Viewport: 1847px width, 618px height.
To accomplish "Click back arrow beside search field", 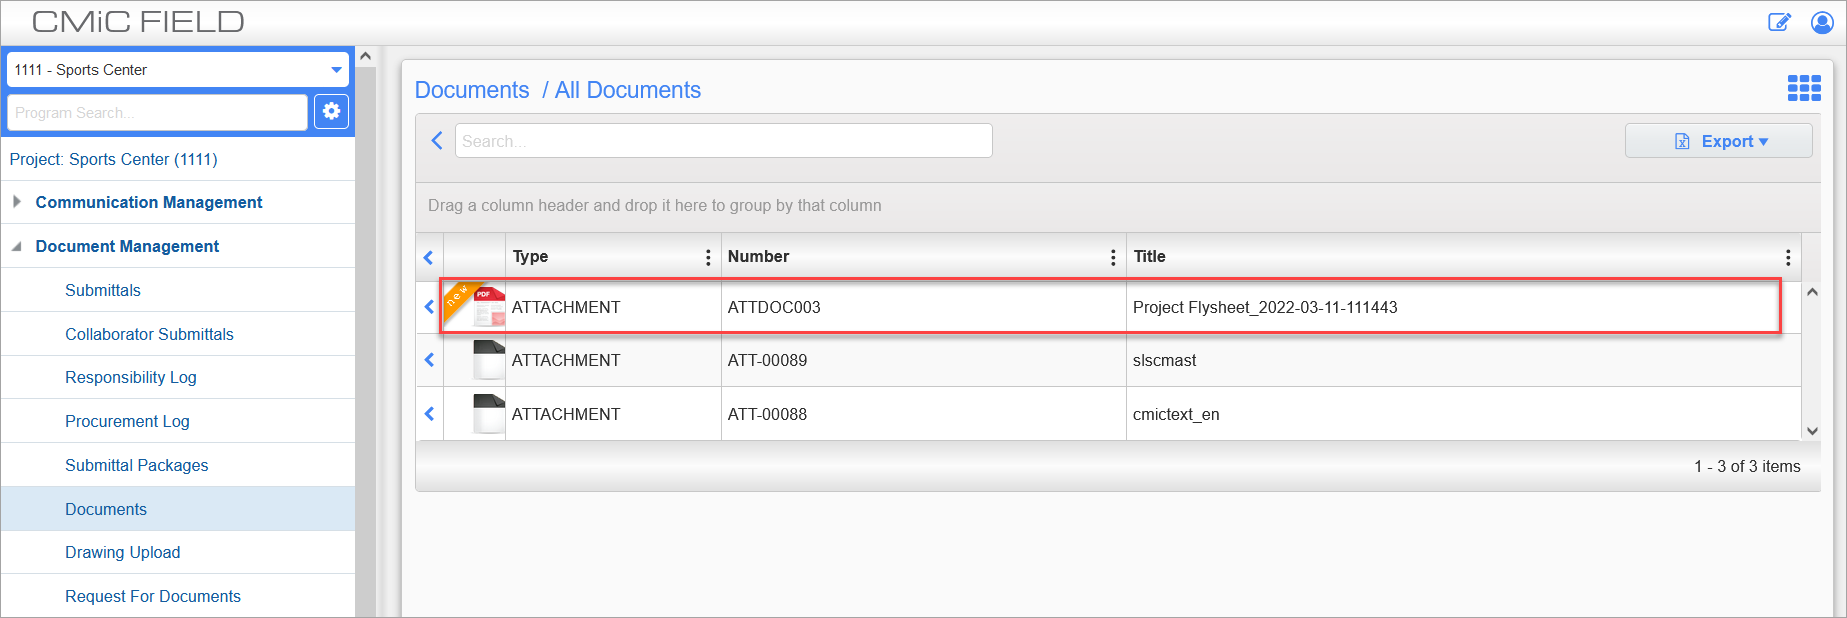I will pyautogui.click(x=437, y=141).
